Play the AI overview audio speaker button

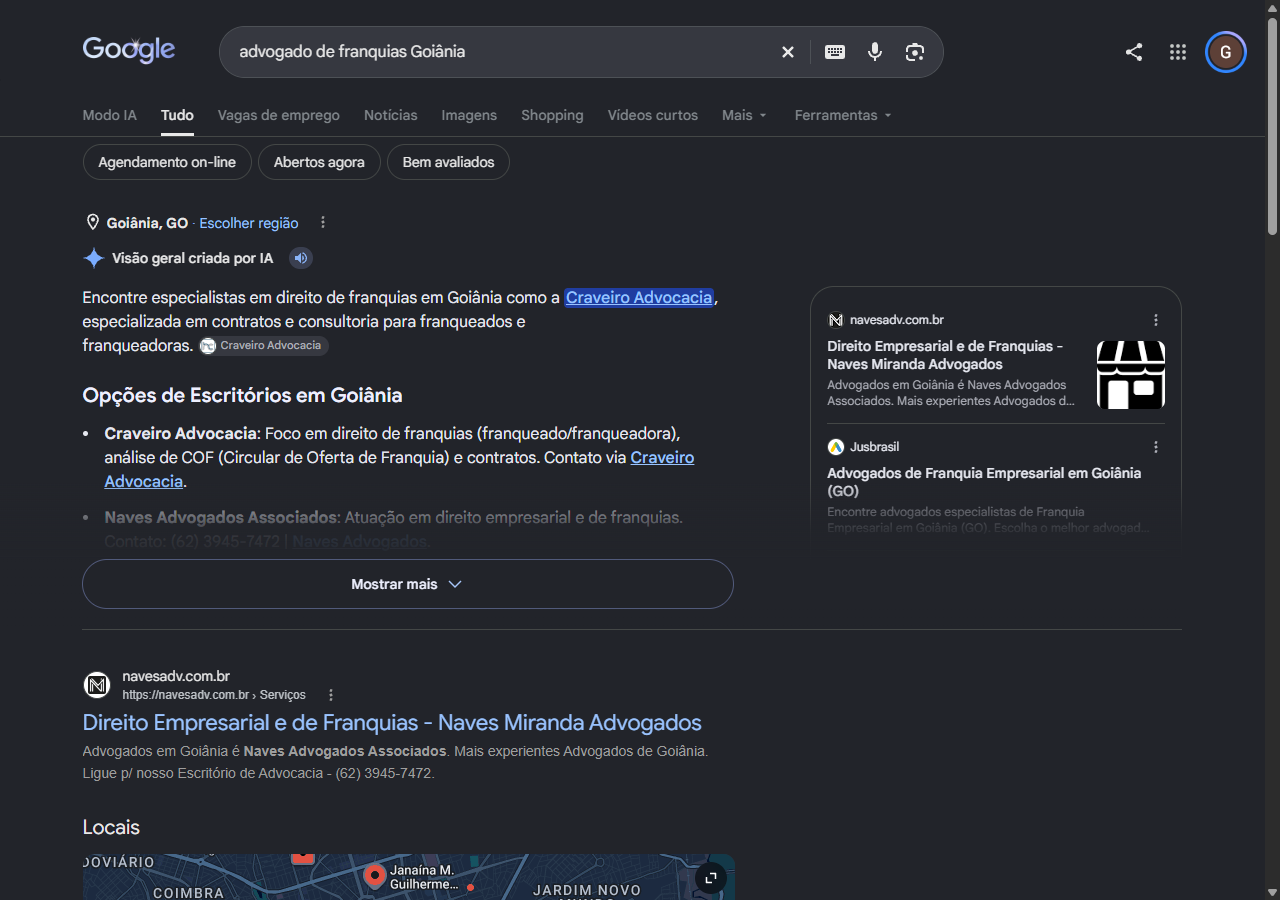(x=301, y=259)
